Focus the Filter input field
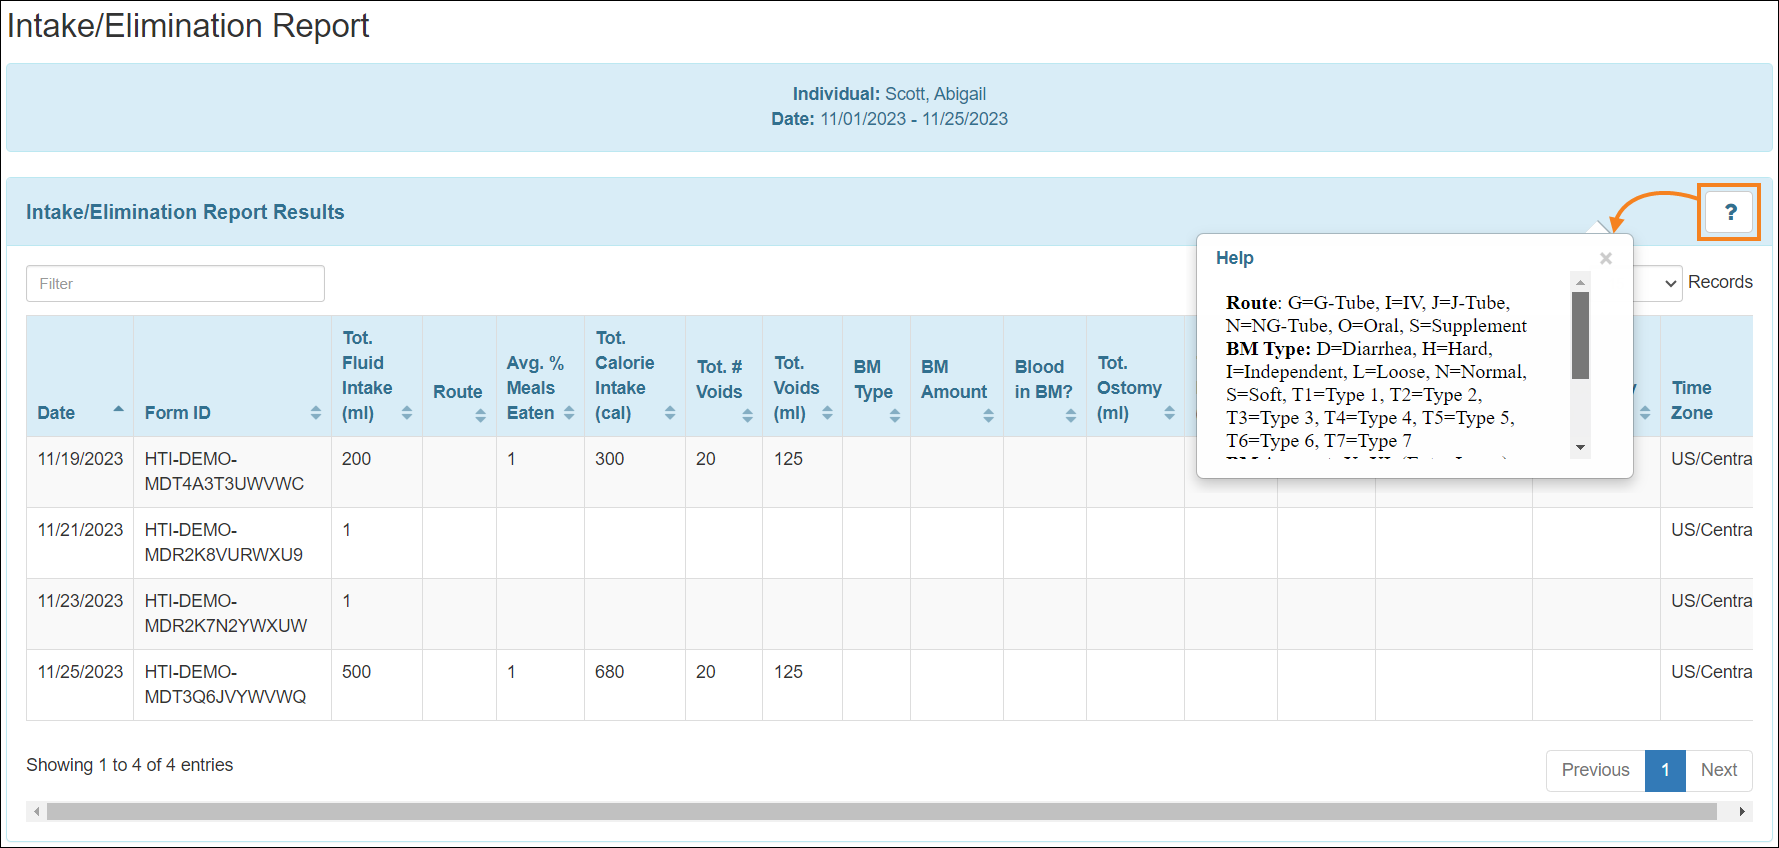This screenshot has width=1779, height=848. [x=175, y=283]
